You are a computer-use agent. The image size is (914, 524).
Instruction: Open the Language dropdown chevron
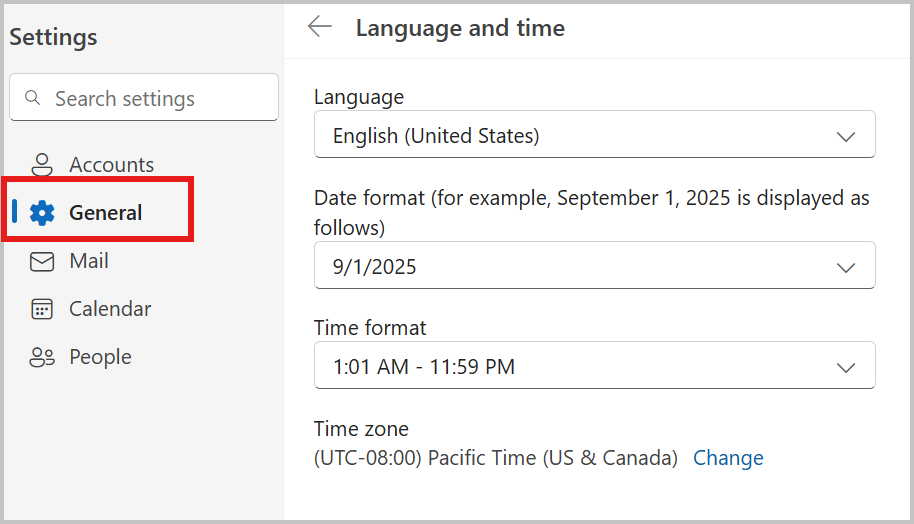[x=846, y=136]
